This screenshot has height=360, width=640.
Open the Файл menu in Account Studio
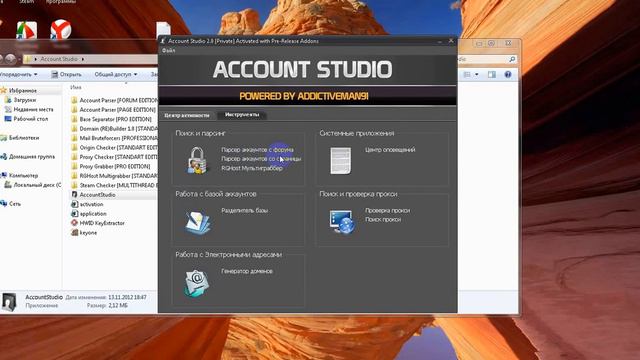[169, 51]
